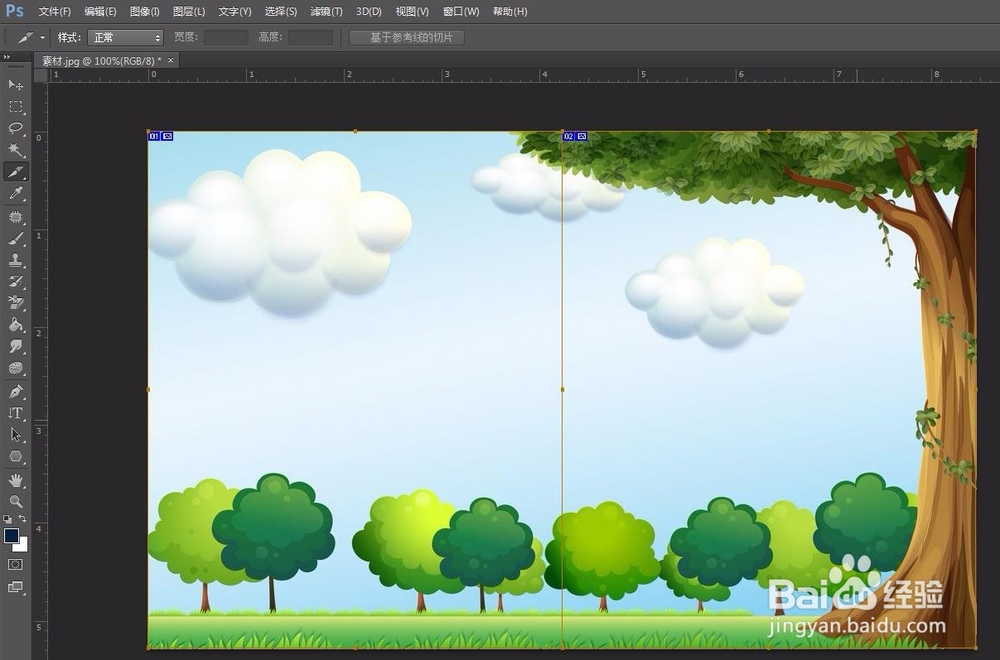Image resolution: width=1000 pixels, height=660 pixels.
Task: Select the Patch healing tool
Action: (x=16, y=217)
